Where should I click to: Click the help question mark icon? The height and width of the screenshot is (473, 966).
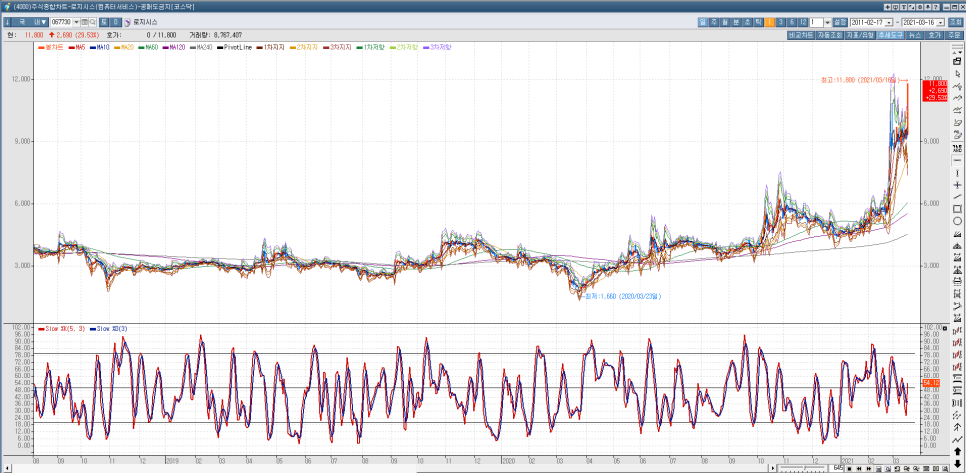tap(936, 7)
